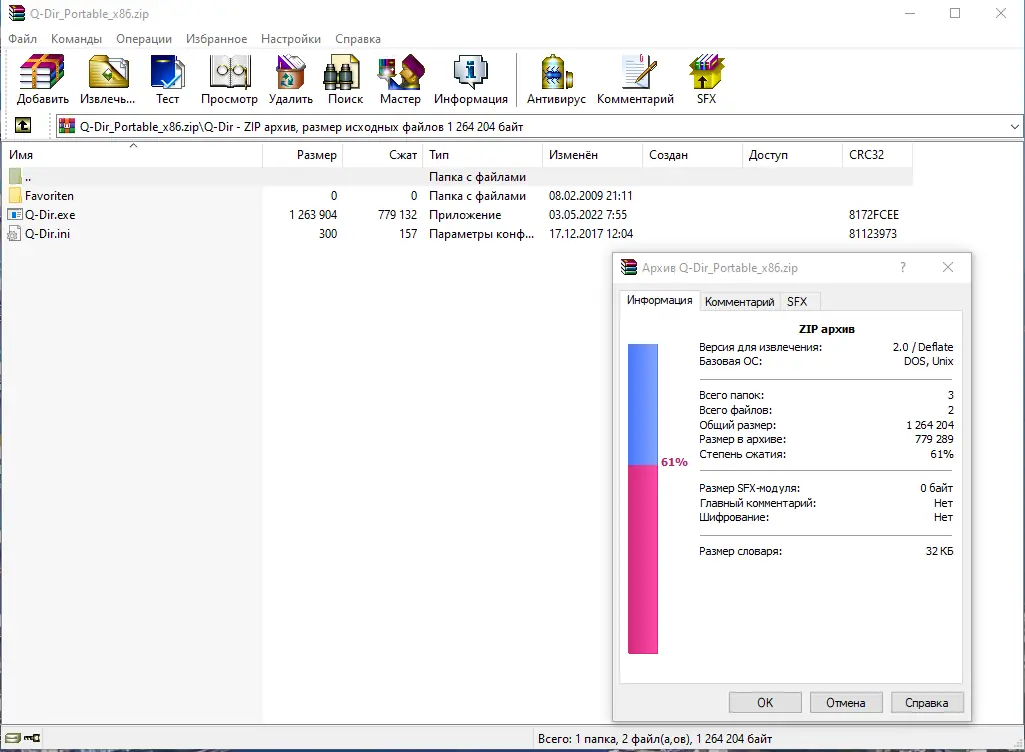The width and height of the screenshot is (1025, 752).
Task: Go up one folder level arrow
Action: coord(23,125)
